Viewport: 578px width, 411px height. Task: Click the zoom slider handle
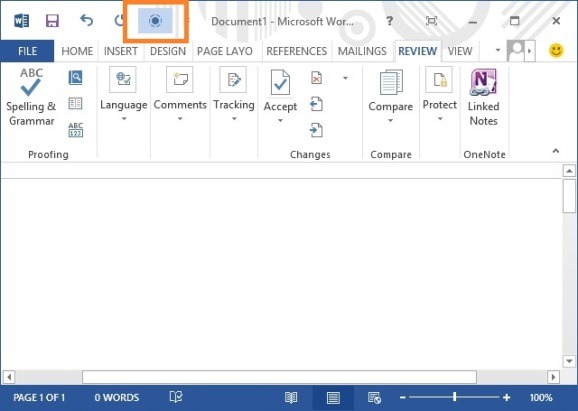point(455,397)
